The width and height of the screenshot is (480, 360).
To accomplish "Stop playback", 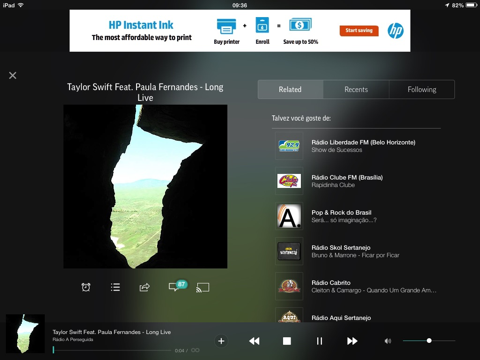I will tap(287, 341).
